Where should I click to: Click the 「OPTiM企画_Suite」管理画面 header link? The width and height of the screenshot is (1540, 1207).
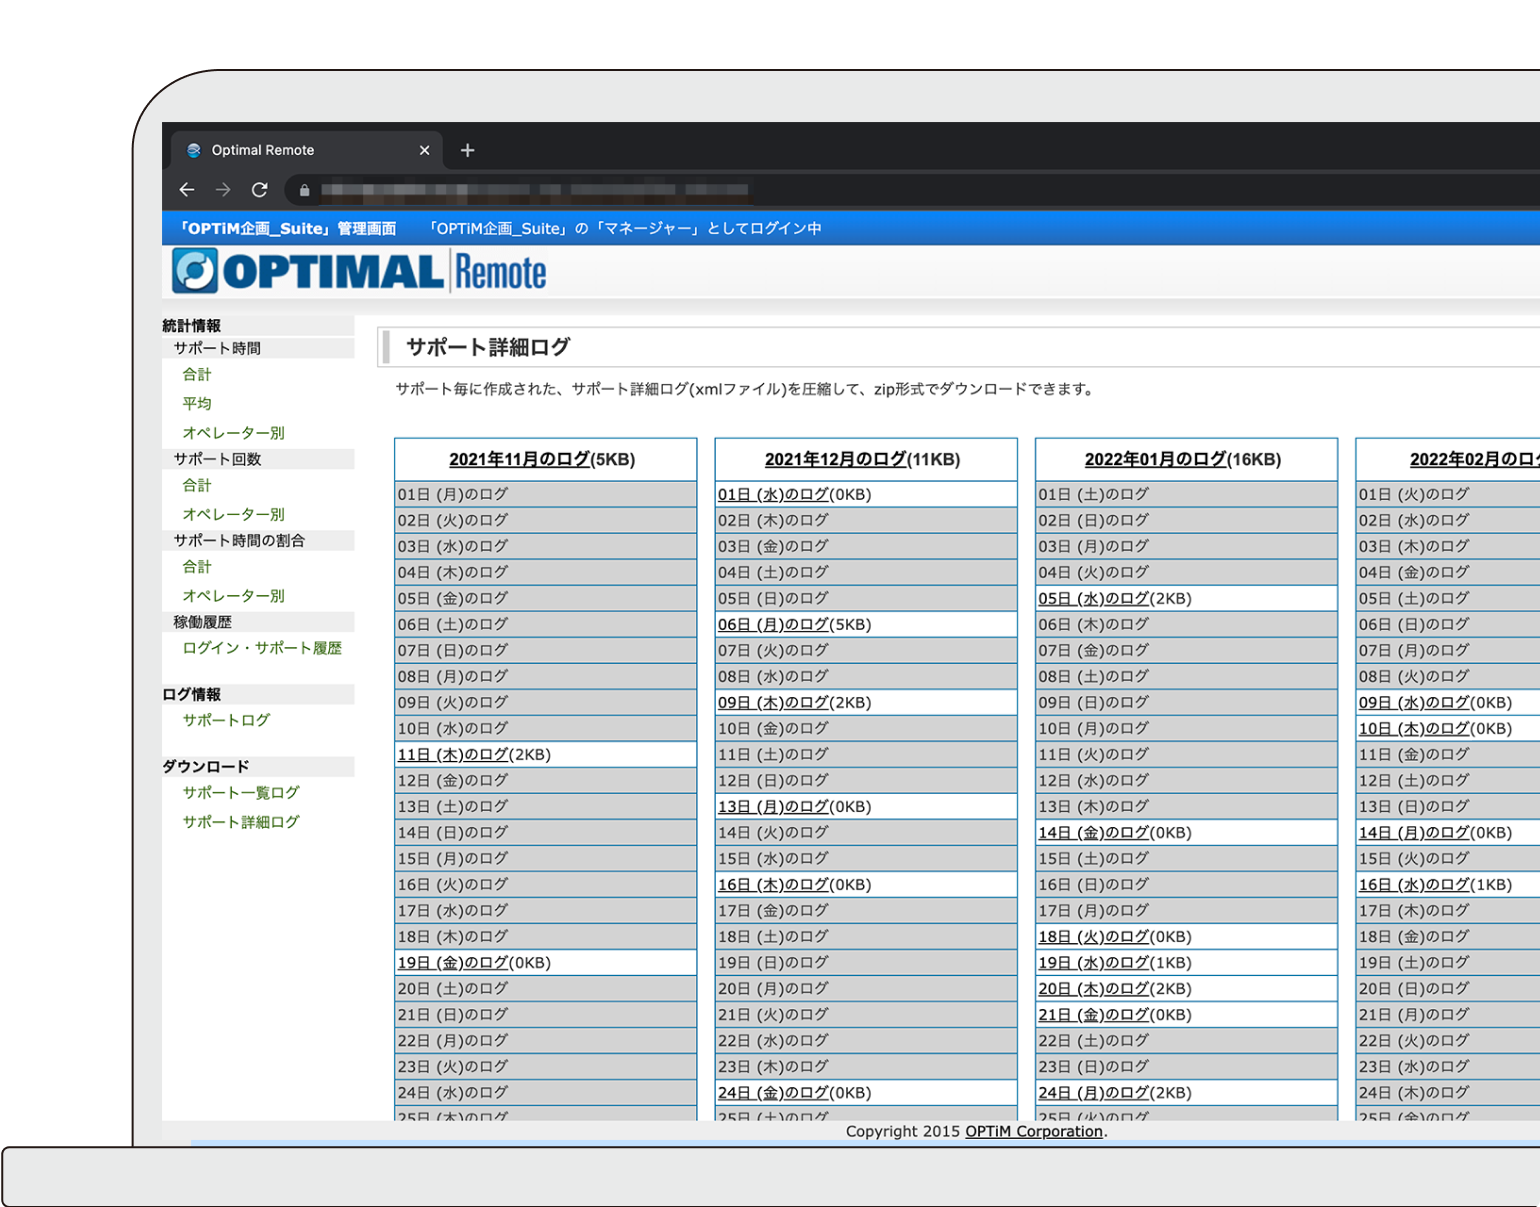coord(286,228)
